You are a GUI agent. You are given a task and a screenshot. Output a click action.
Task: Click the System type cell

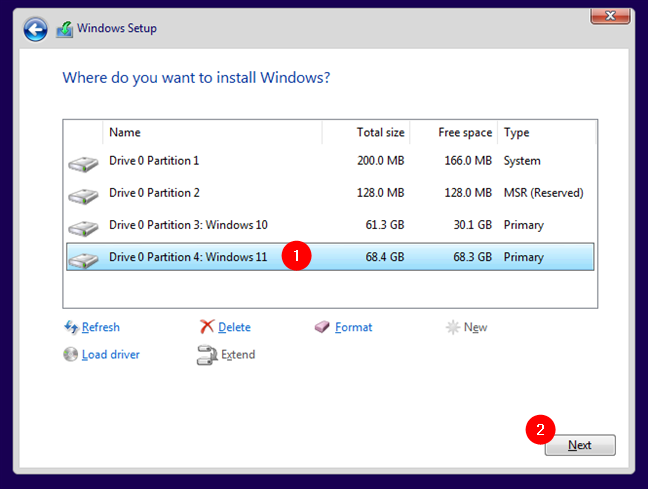tap(522, 161)
